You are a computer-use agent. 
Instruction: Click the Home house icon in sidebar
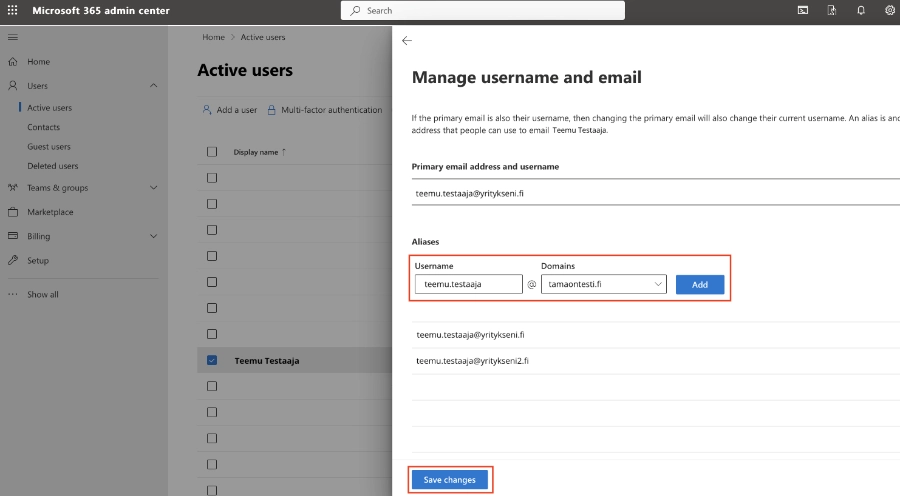click(13, 61)
